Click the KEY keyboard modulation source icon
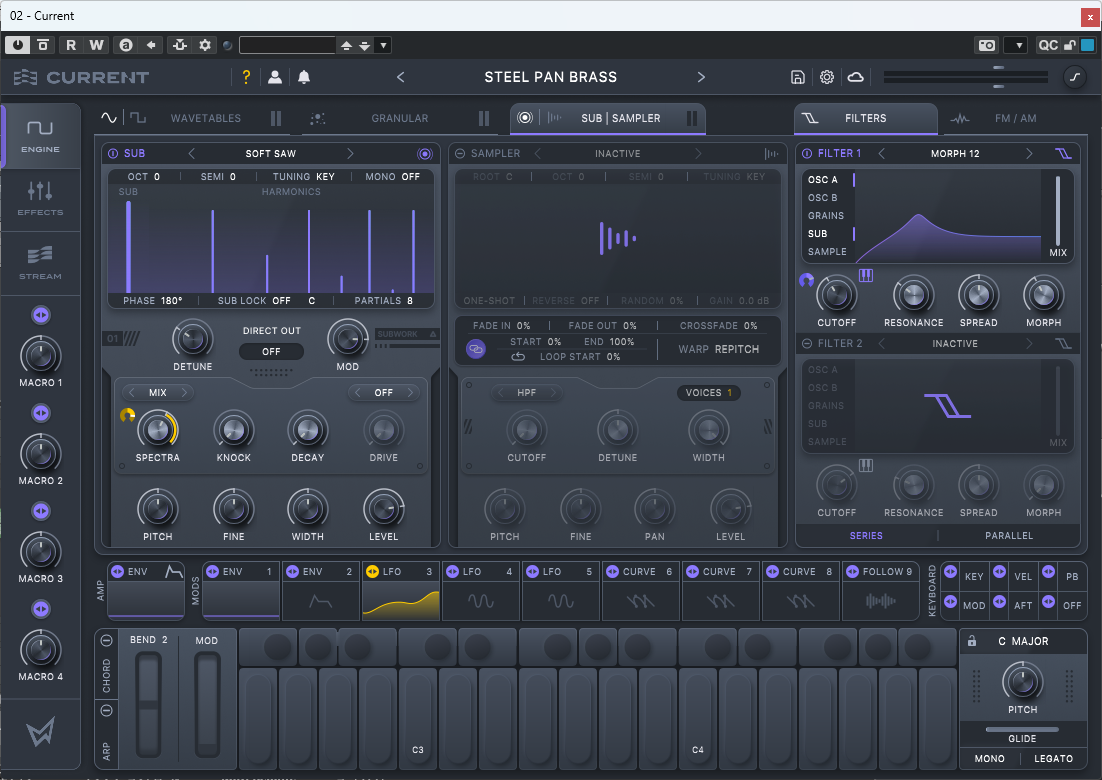 click(950, 572)
